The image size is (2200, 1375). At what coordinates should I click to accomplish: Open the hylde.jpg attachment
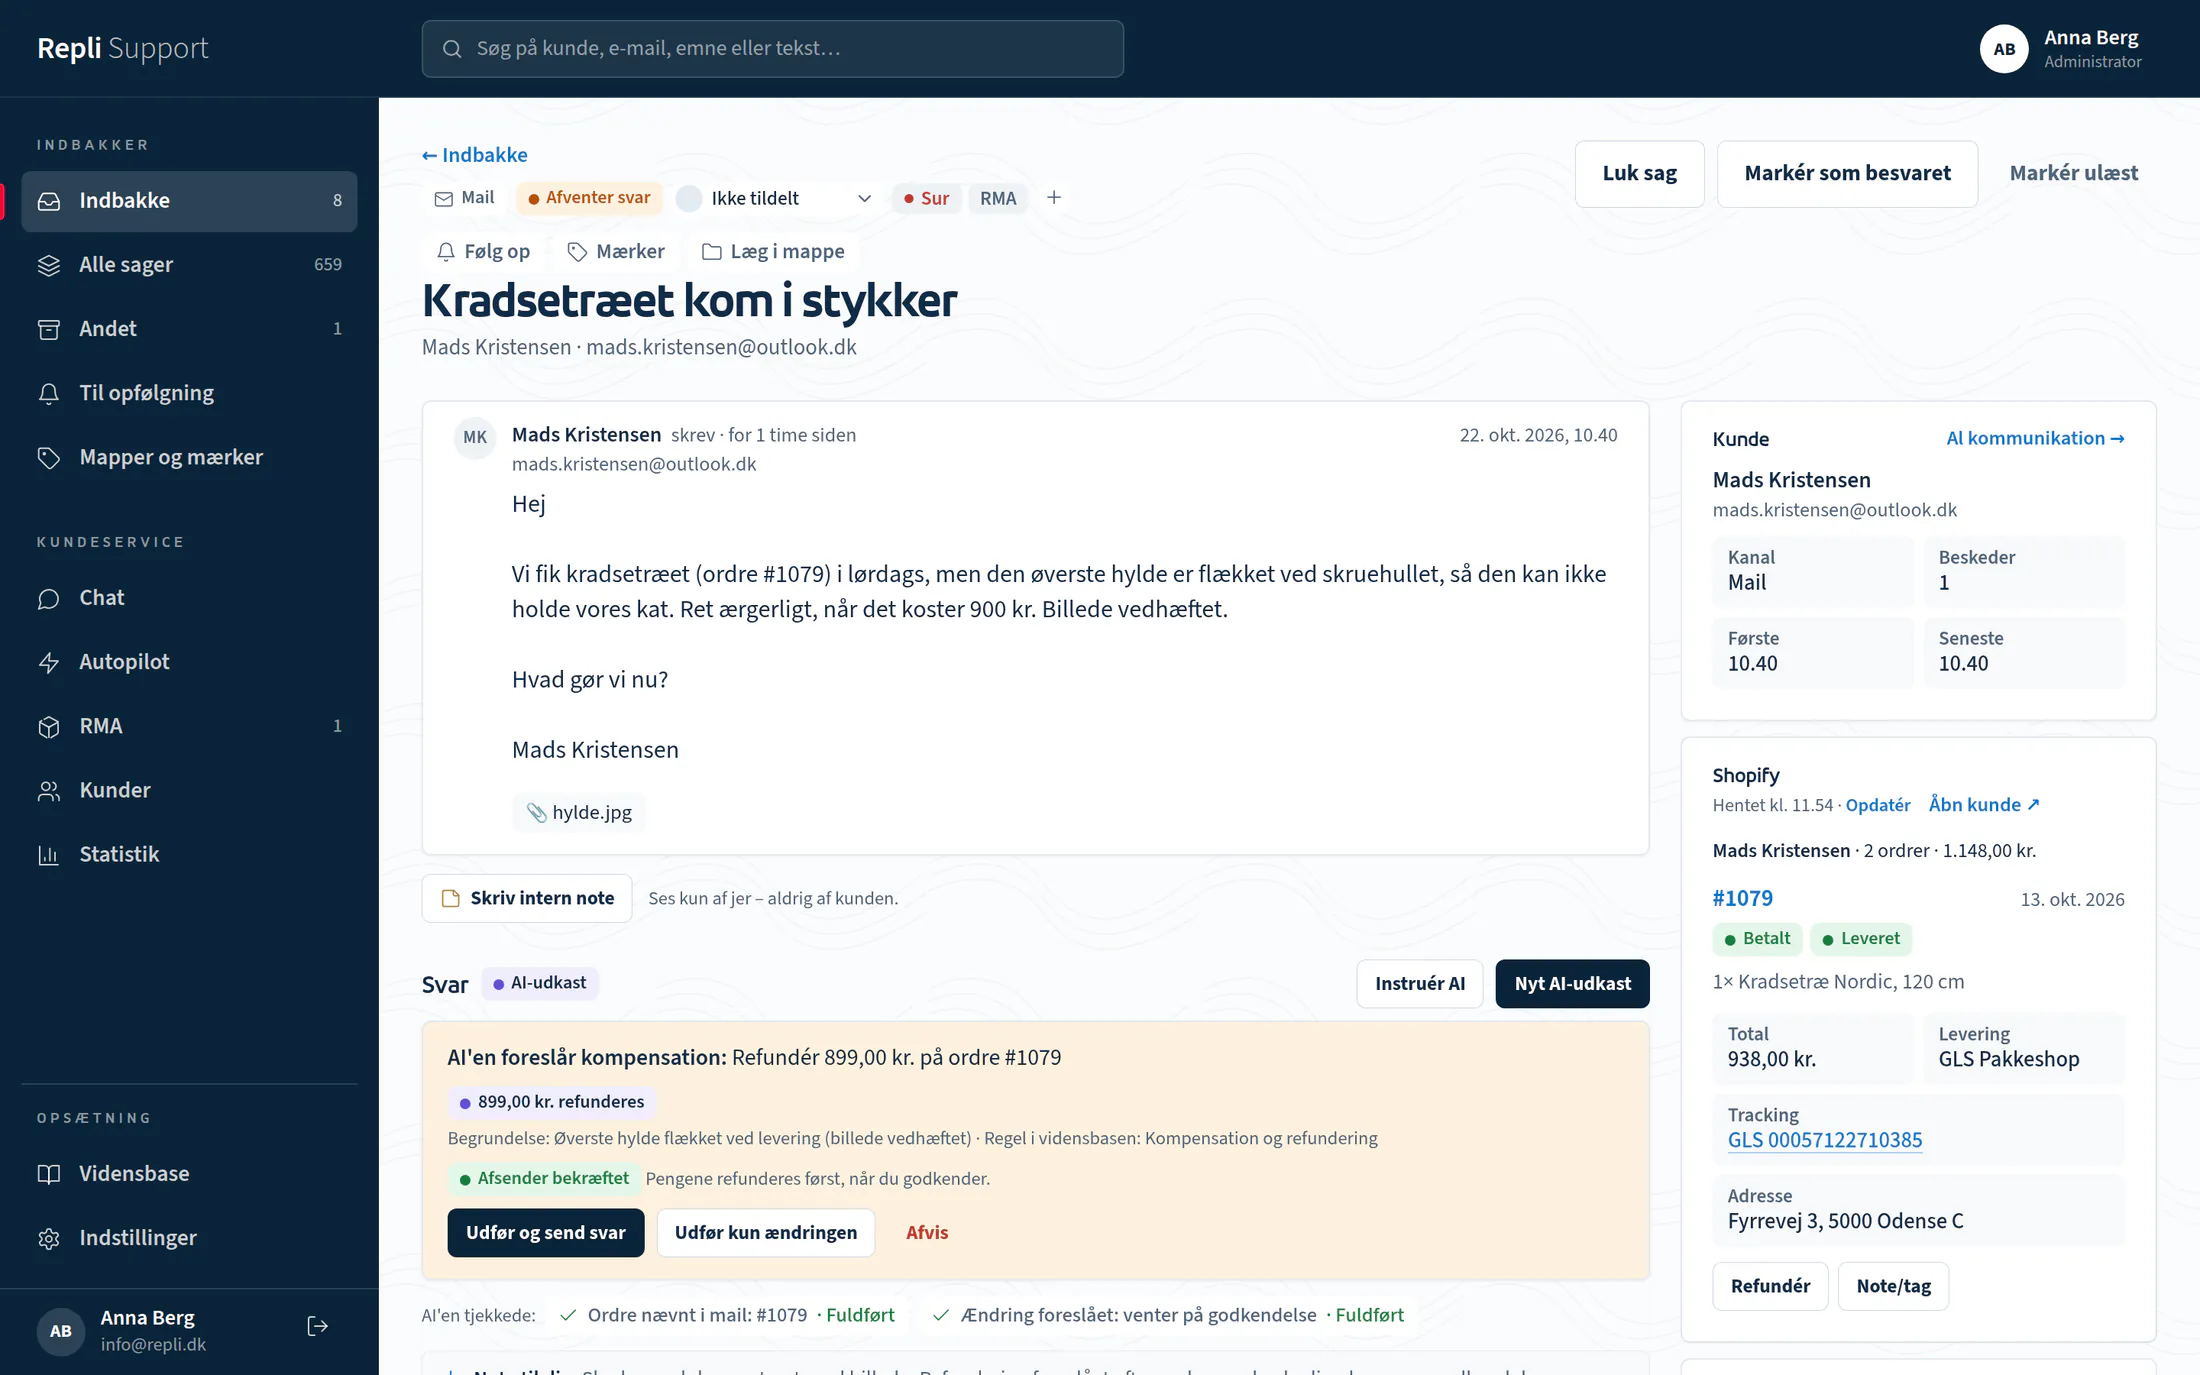click(579, 812)
